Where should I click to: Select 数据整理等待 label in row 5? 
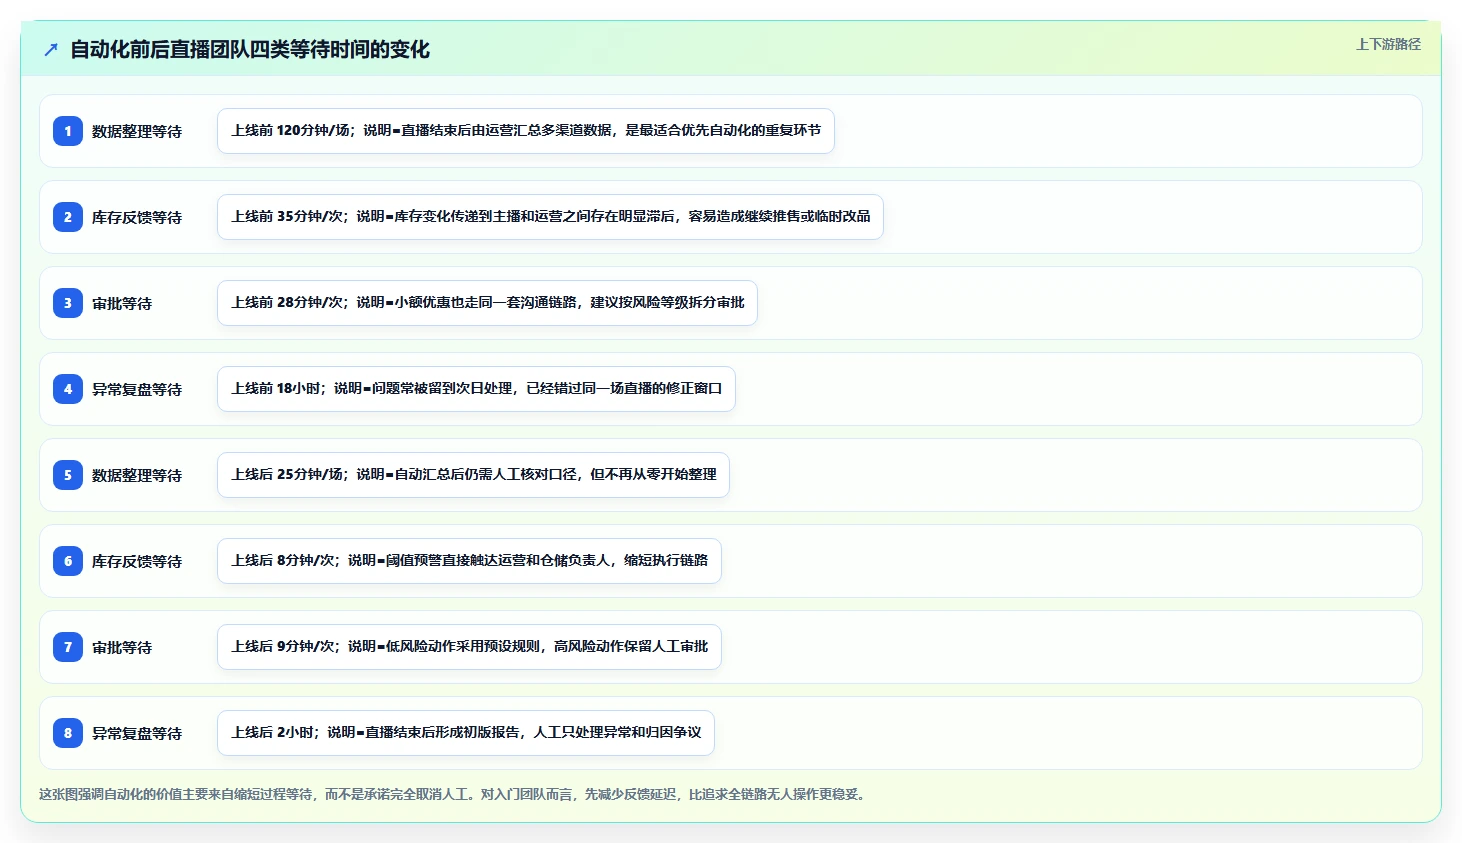(x=137, y=475)
